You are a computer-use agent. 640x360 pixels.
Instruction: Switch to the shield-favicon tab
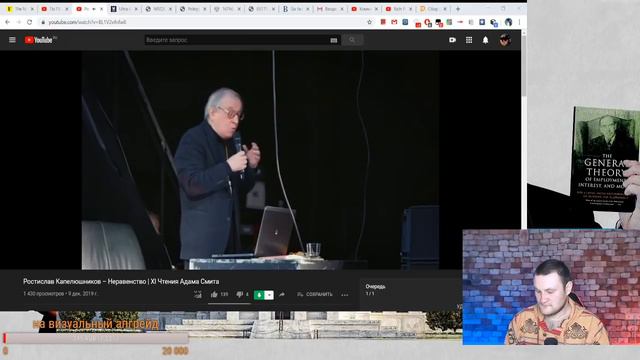click(227, 9)
